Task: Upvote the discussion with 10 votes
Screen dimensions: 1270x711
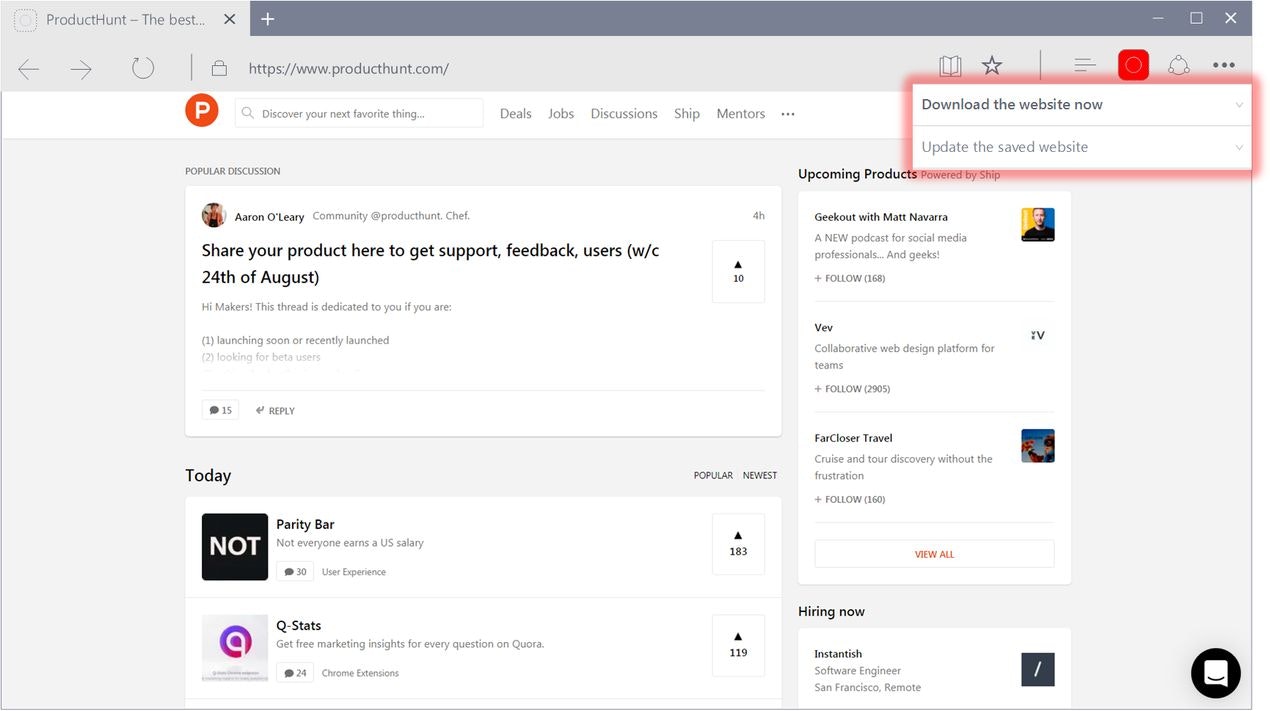Action: pyautogui.click(x=738, y=271)
